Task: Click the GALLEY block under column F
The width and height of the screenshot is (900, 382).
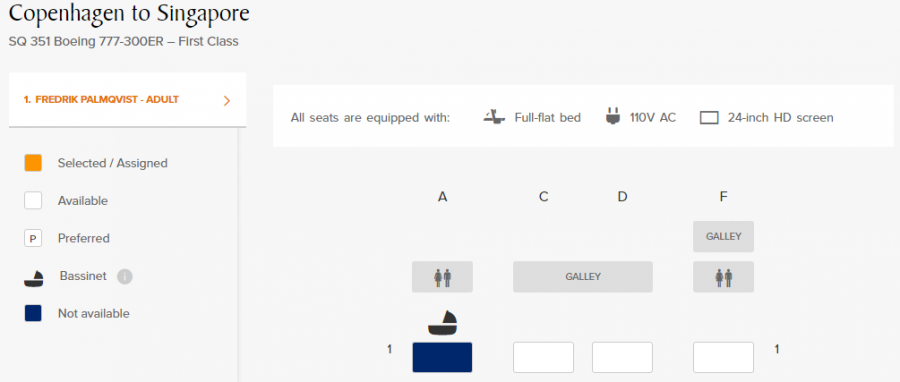Action: 723,236
